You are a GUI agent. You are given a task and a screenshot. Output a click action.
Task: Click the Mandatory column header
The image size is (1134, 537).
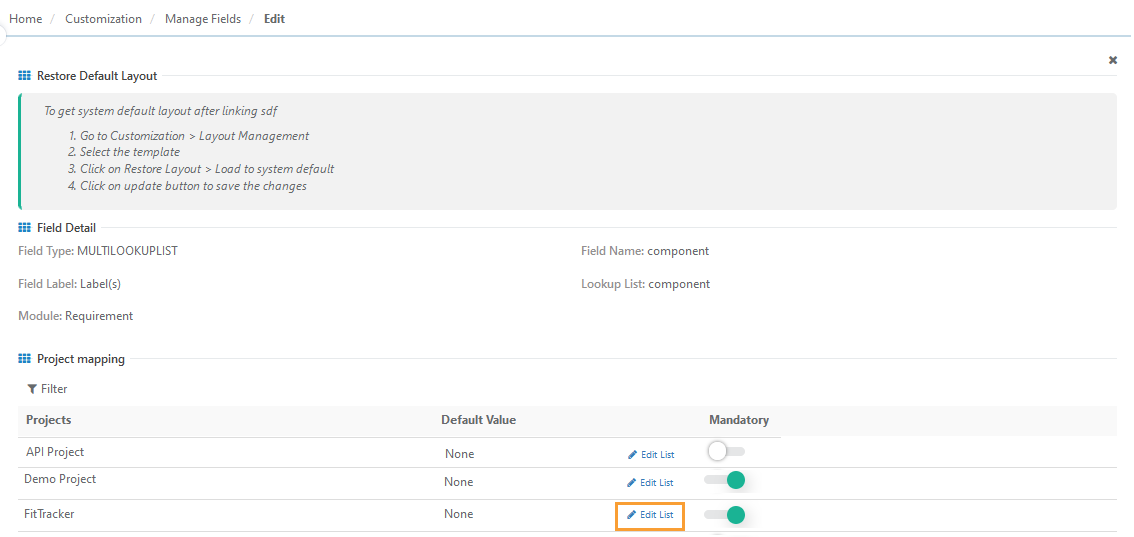[739, 420]
